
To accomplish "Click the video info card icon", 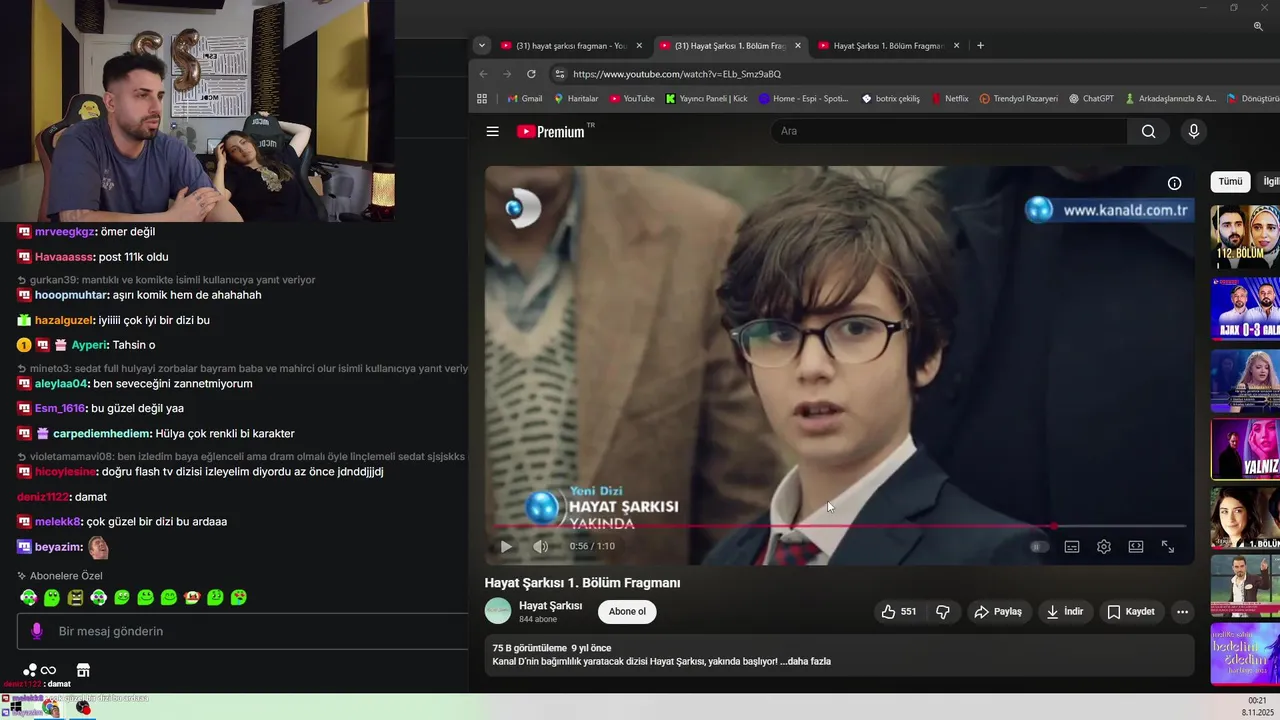I will 1174,183.
